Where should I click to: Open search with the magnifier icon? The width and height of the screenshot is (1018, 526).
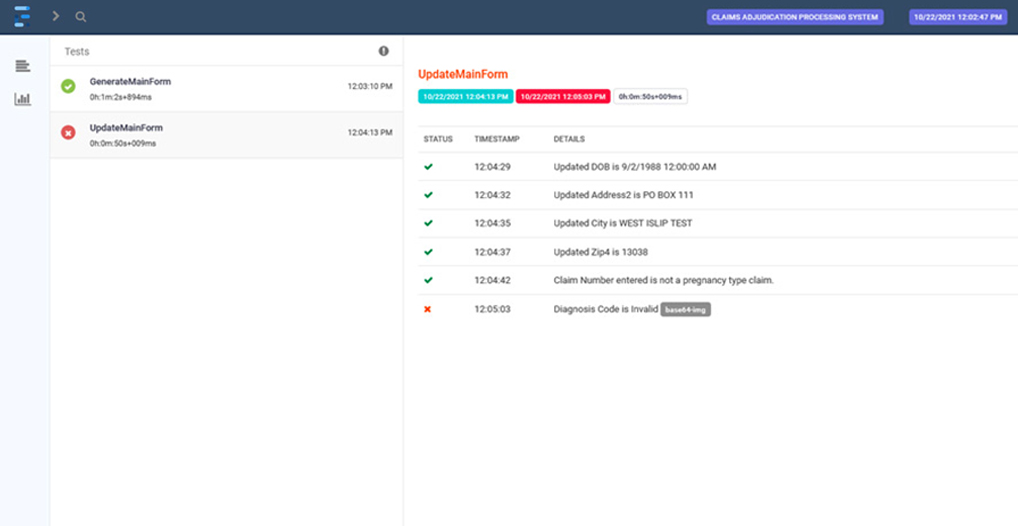tap(81, 17)
